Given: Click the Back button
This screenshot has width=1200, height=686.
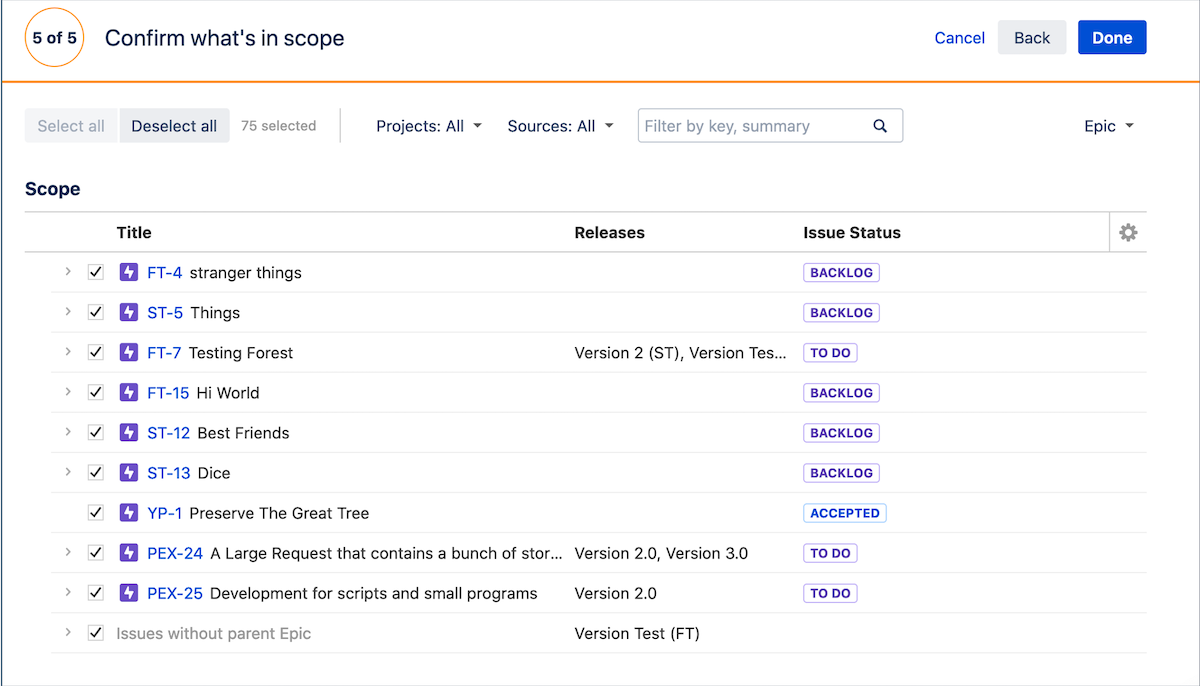Looking at the screenshot, I should tap(1031, 38).
